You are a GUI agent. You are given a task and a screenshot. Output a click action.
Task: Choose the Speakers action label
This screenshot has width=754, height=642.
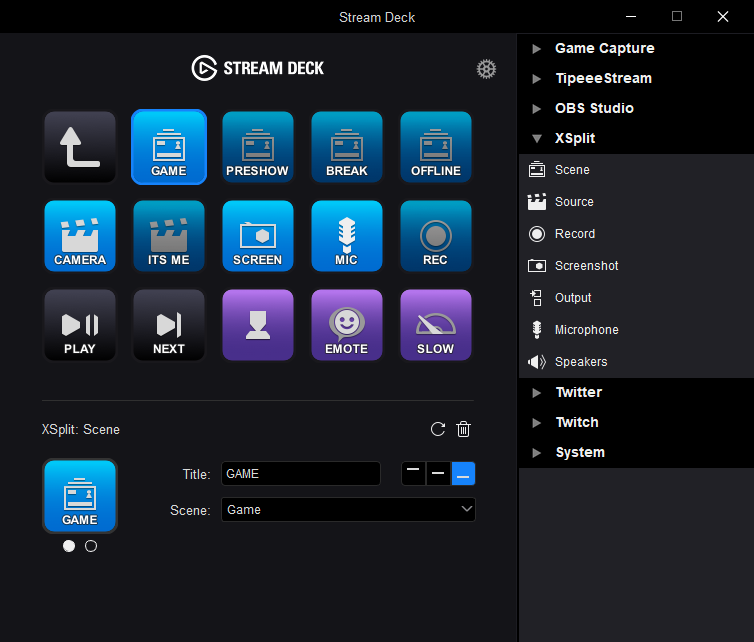point(581,362)
